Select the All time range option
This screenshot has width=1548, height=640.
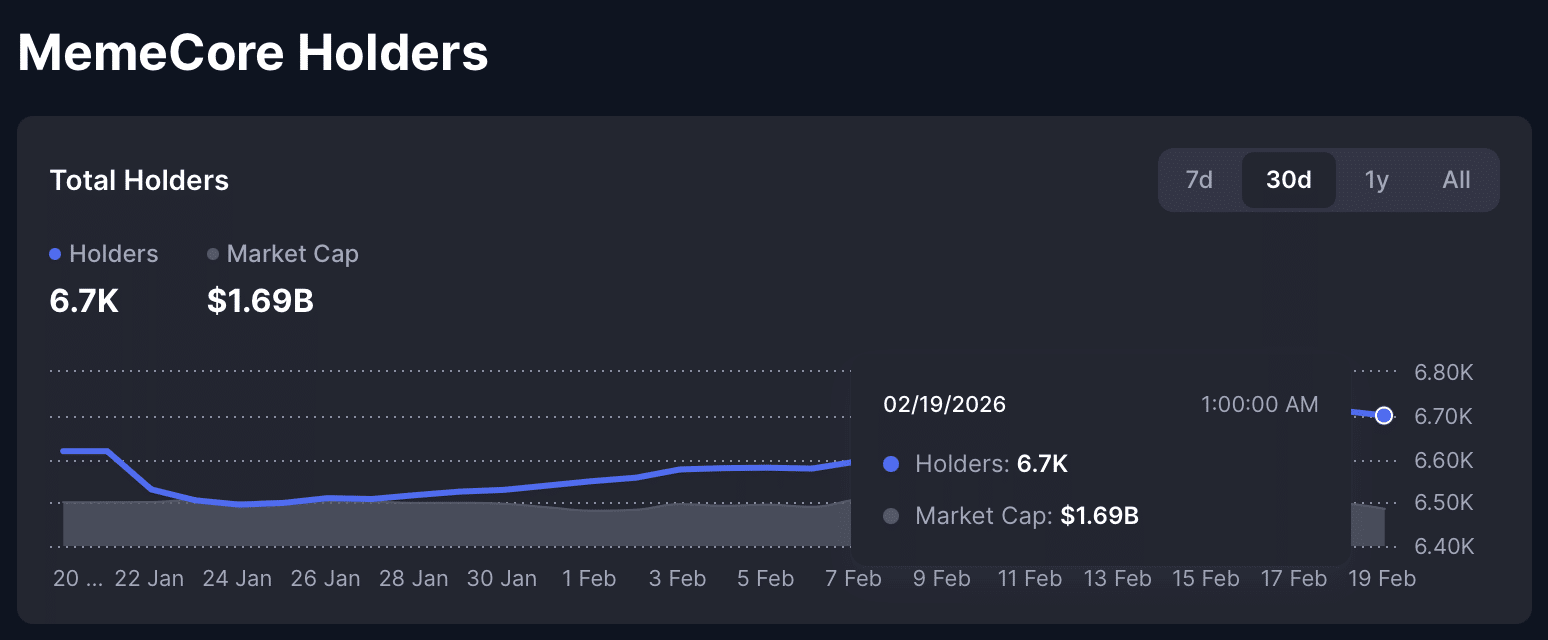point(1456,180)
